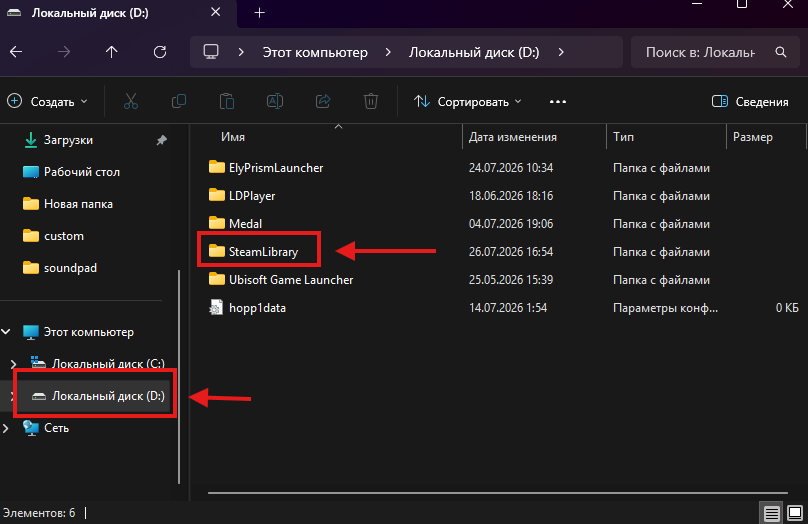The width and height of the screenshot is (808, 524).
Task: Sort by the Тип column header
Action: point(624,137)
